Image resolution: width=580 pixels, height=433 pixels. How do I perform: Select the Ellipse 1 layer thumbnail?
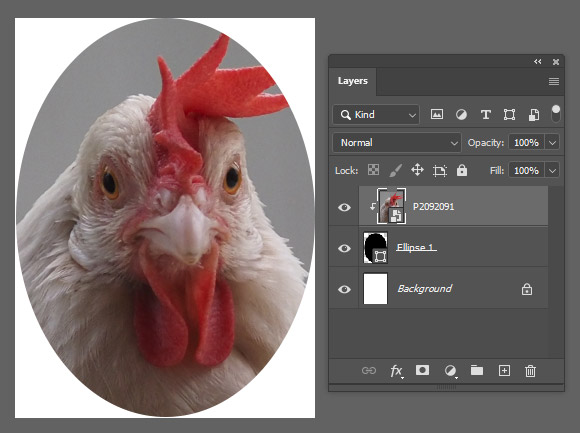pyautogui.click(x=375, y=248)
